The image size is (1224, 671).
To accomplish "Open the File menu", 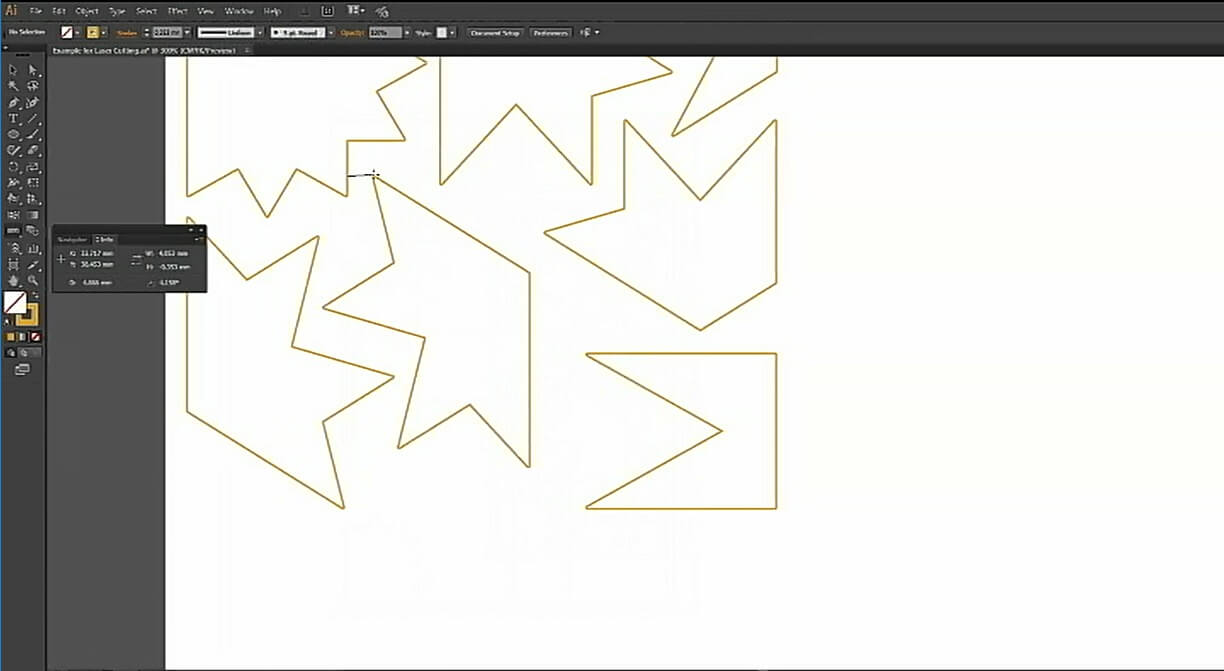I will point(35,11).
